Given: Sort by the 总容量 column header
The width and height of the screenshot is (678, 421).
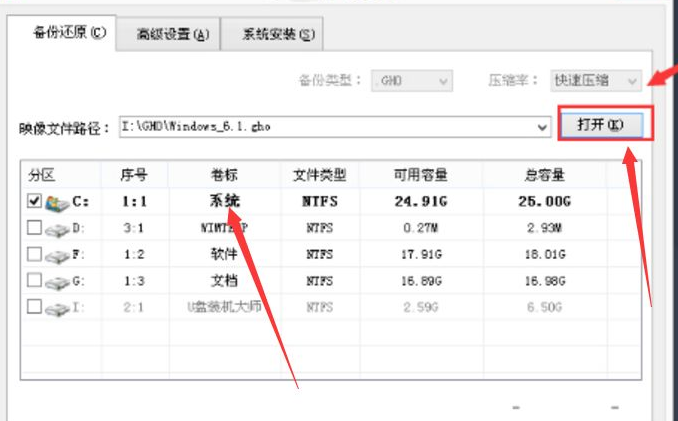Looking at the screenshot, I should (544, 175).
